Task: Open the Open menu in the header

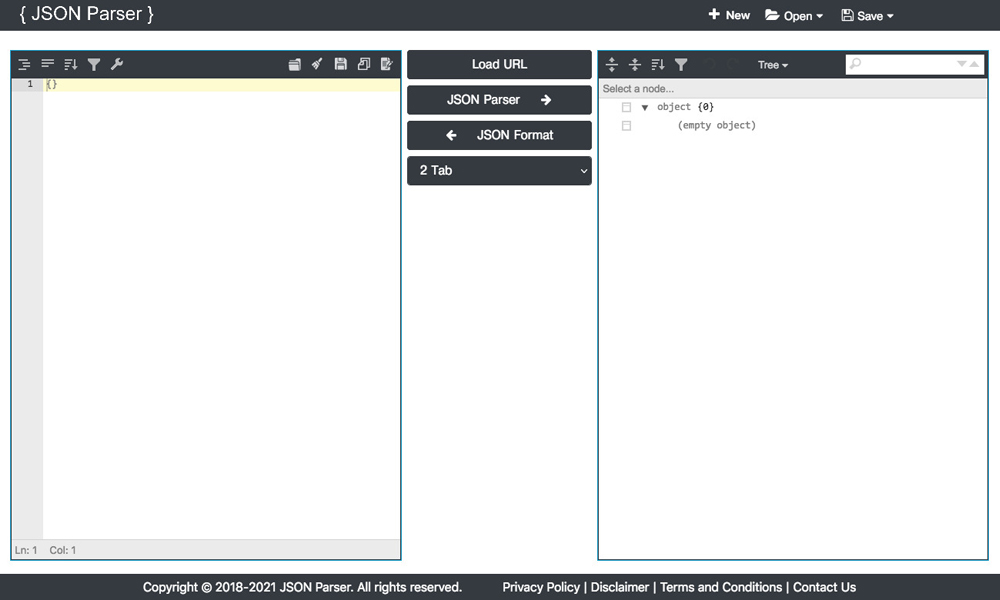Action: (x=794, y=16)
